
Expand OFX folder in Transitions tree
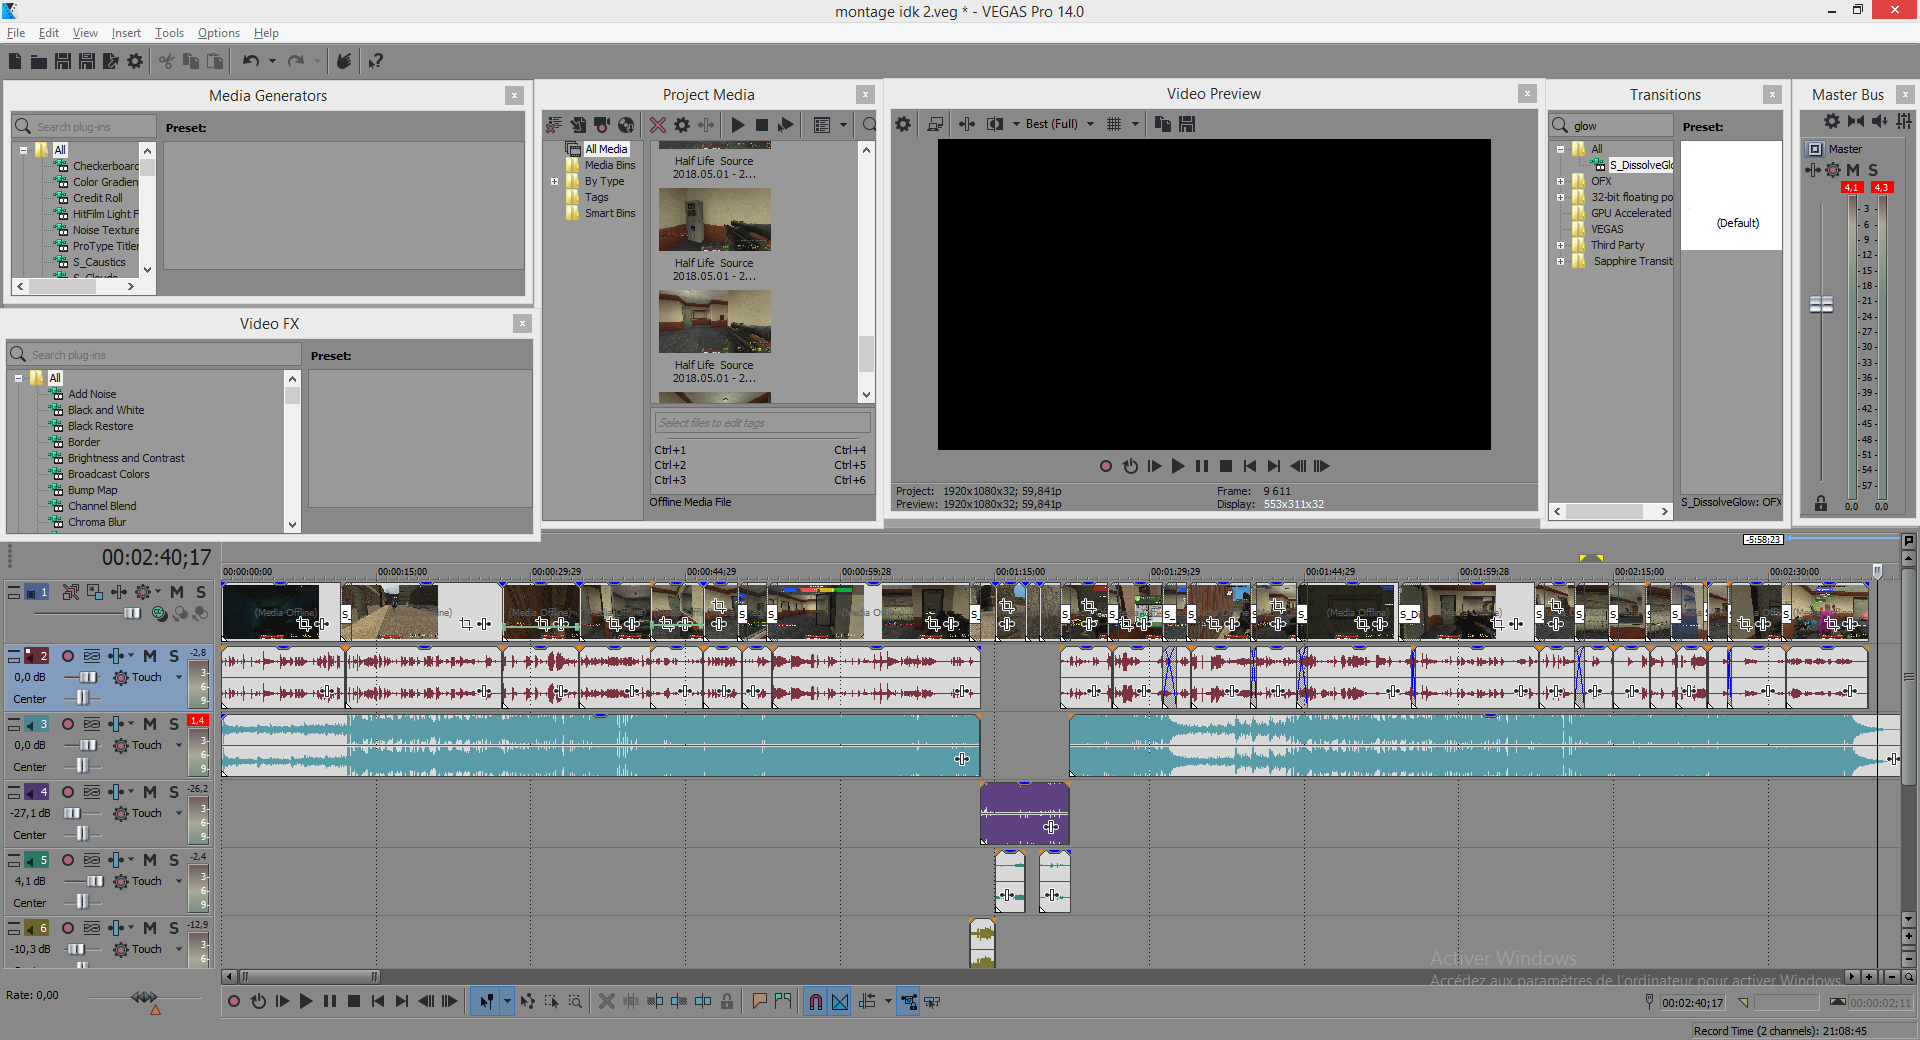[1560, 181]
